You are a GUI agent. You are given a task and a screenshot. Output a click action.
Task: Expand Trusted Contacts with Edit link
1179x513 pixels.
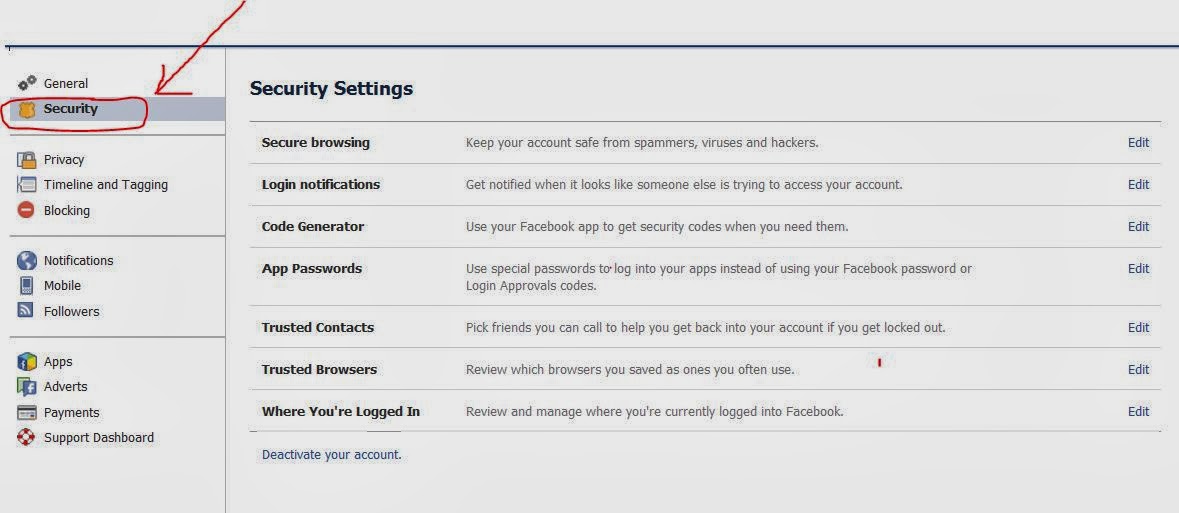point(1138,327)
